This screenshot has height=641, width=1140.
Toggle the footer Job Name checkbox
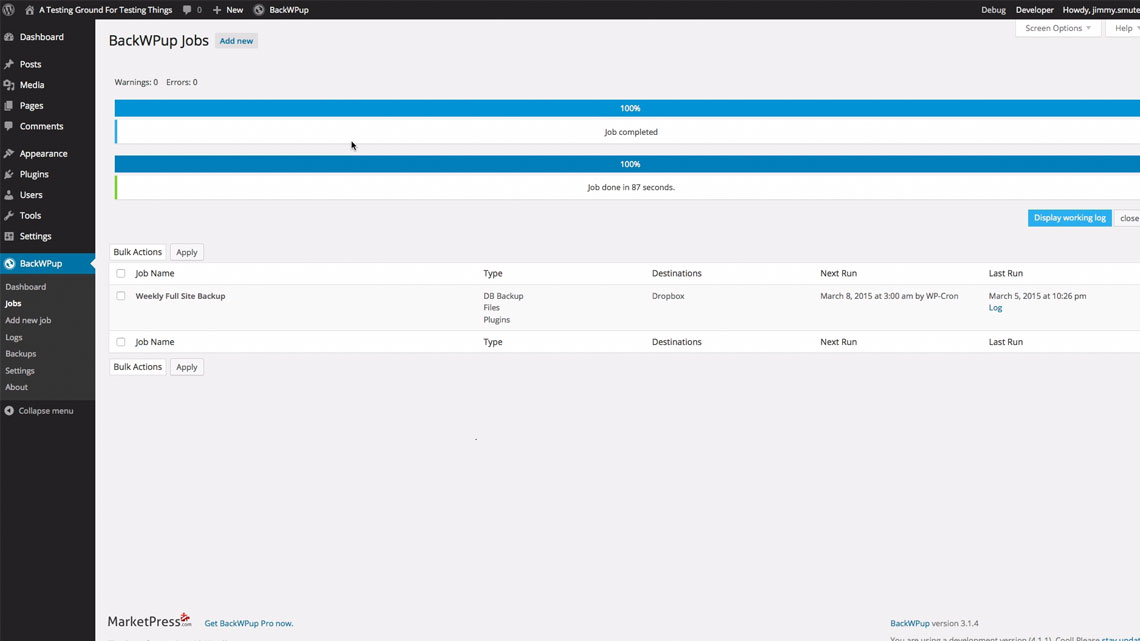121,342
